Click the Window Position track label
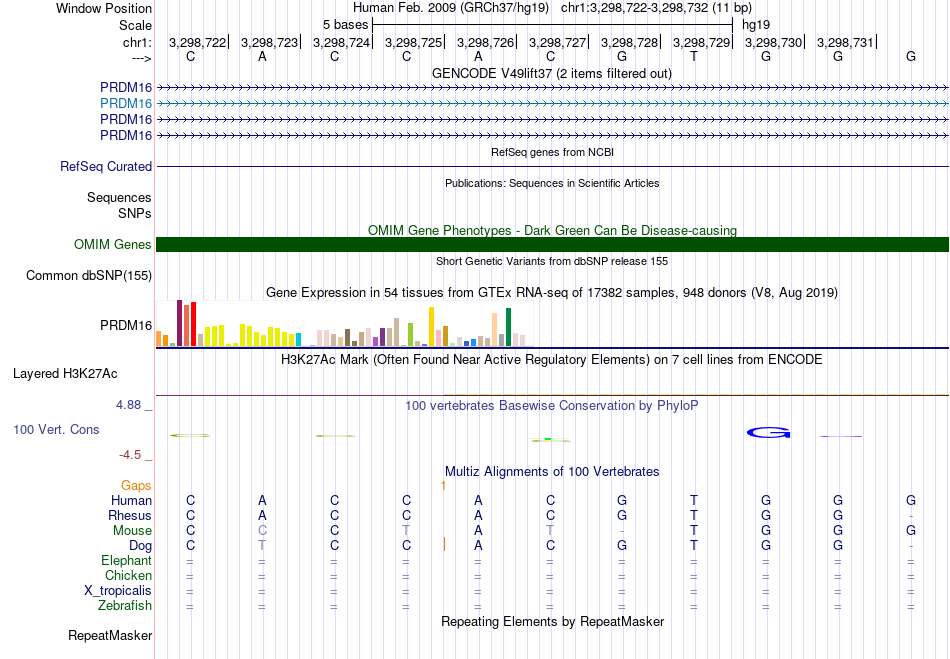Screen dimensions: 950x659 click(104, 8)
